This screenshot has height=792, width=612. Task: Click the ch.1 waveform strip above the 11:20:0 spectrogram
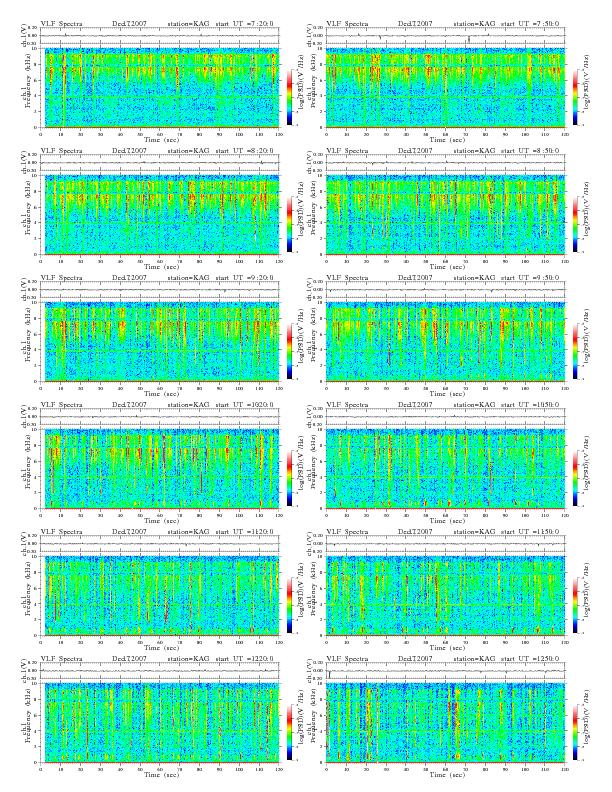pyautogui.click(x=160, y=544)
